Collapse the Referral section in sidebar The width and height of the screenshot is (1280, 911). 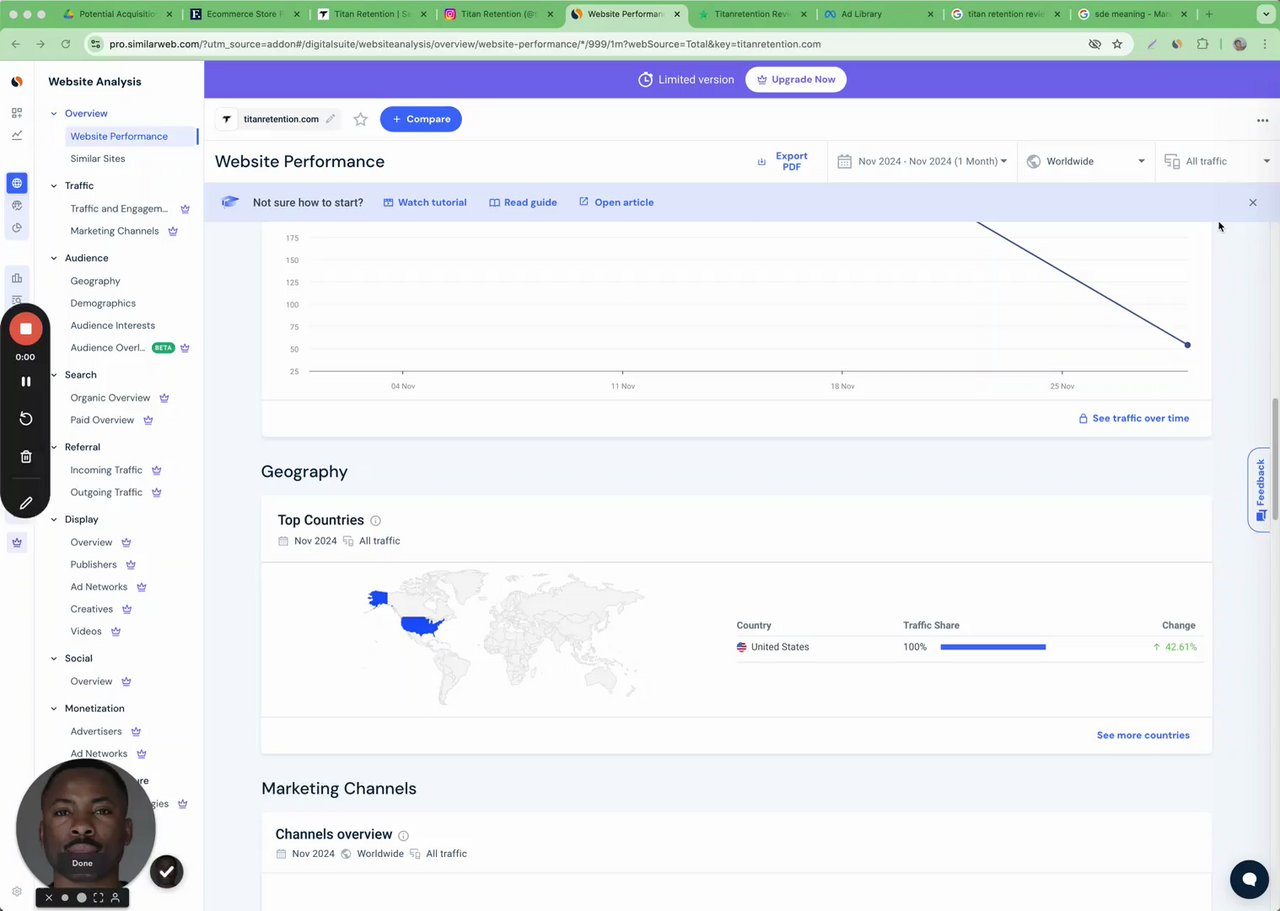pyautogui.click(x=54, y=447)
